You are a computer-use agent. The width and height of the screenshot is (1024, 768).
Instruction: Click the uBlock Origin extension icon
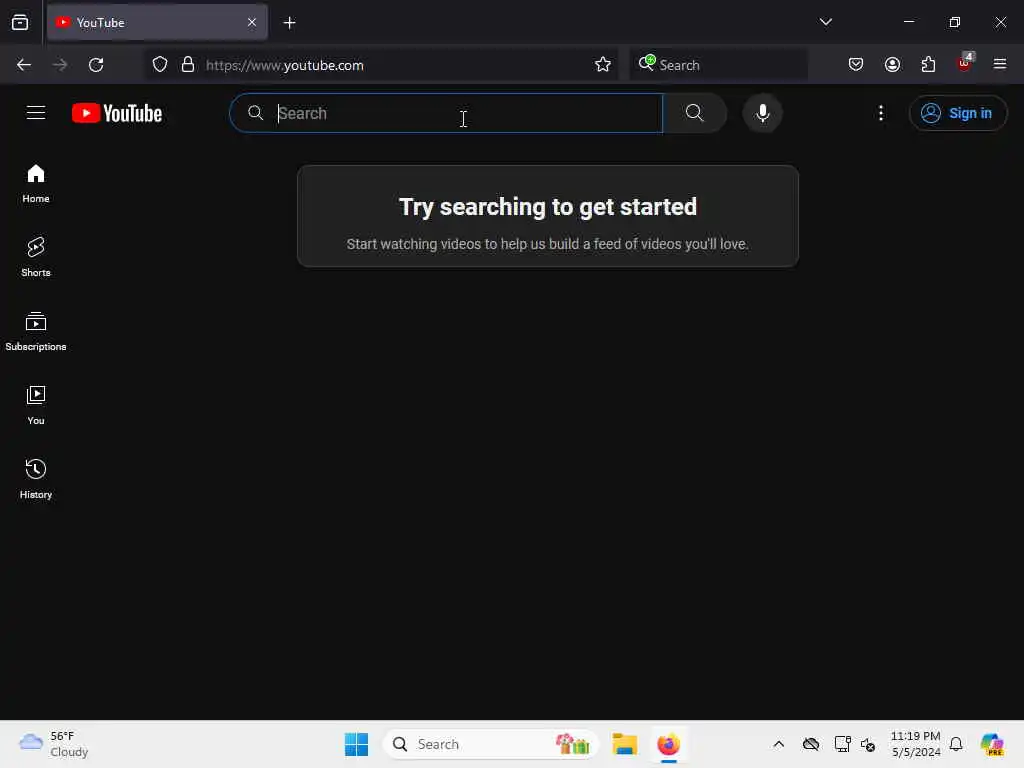click(x=965, y=63)
